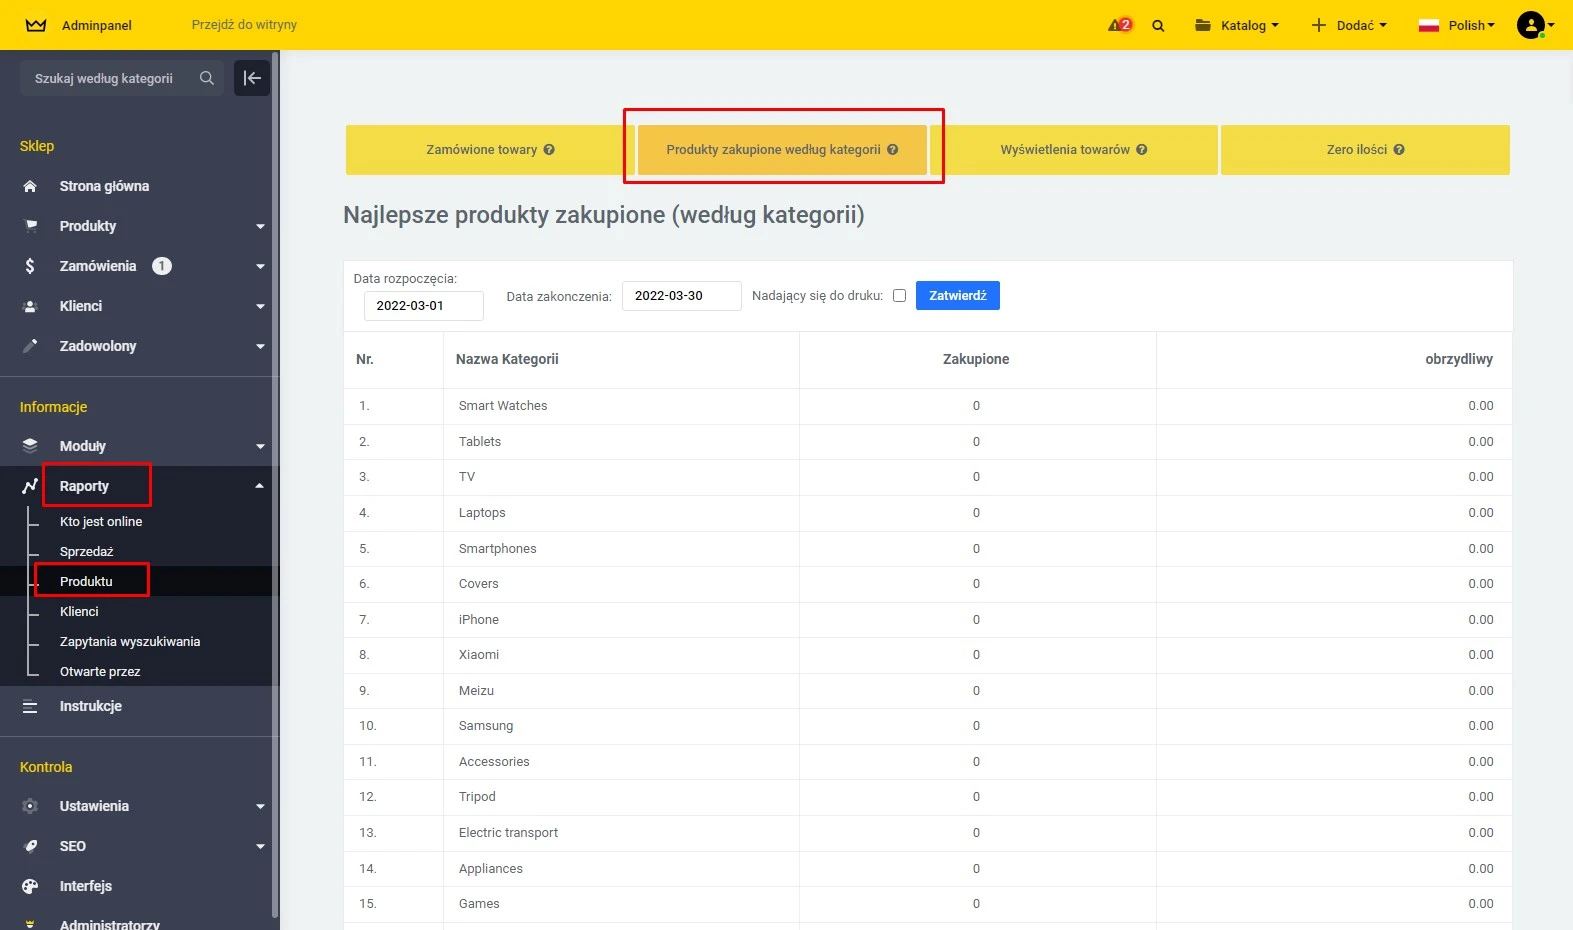Click the lines icon beside Instrukcje
The image size is (1573, 930).
click(x=30, y=706)
